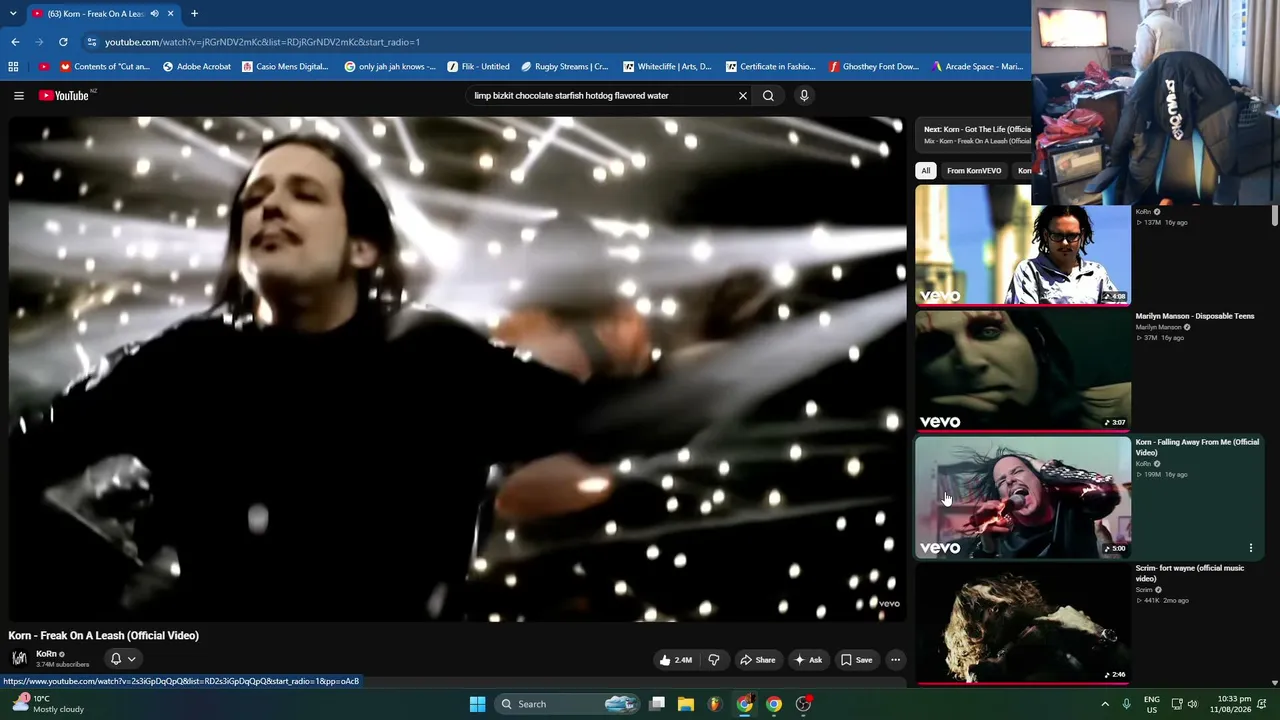This screenshot has height=720, width=1280.
Task: Open the Chrome tab search dropdown
Action: pyautogui.click(x=13, y=14)
